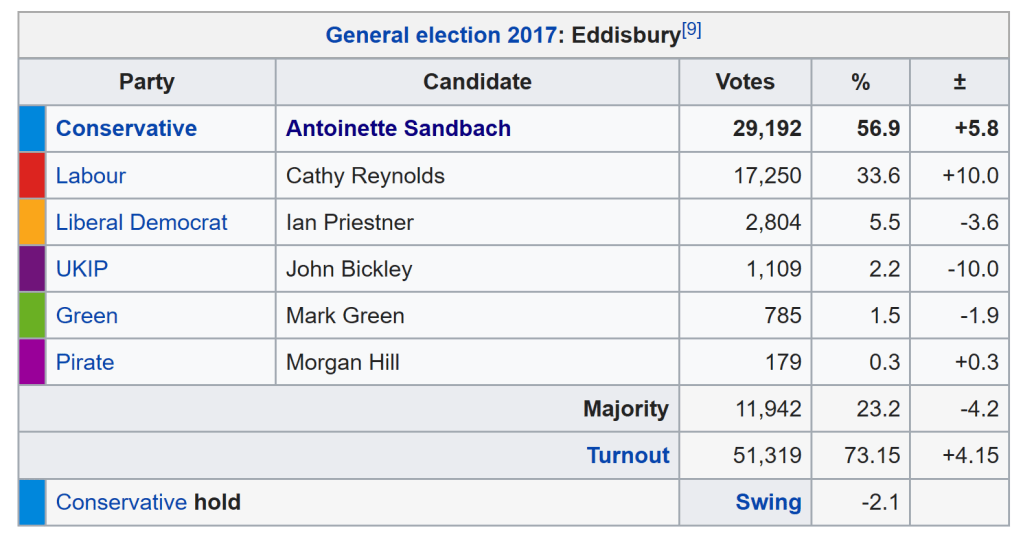
Task: Click the citation reference [9]
Action: [691, 30]
